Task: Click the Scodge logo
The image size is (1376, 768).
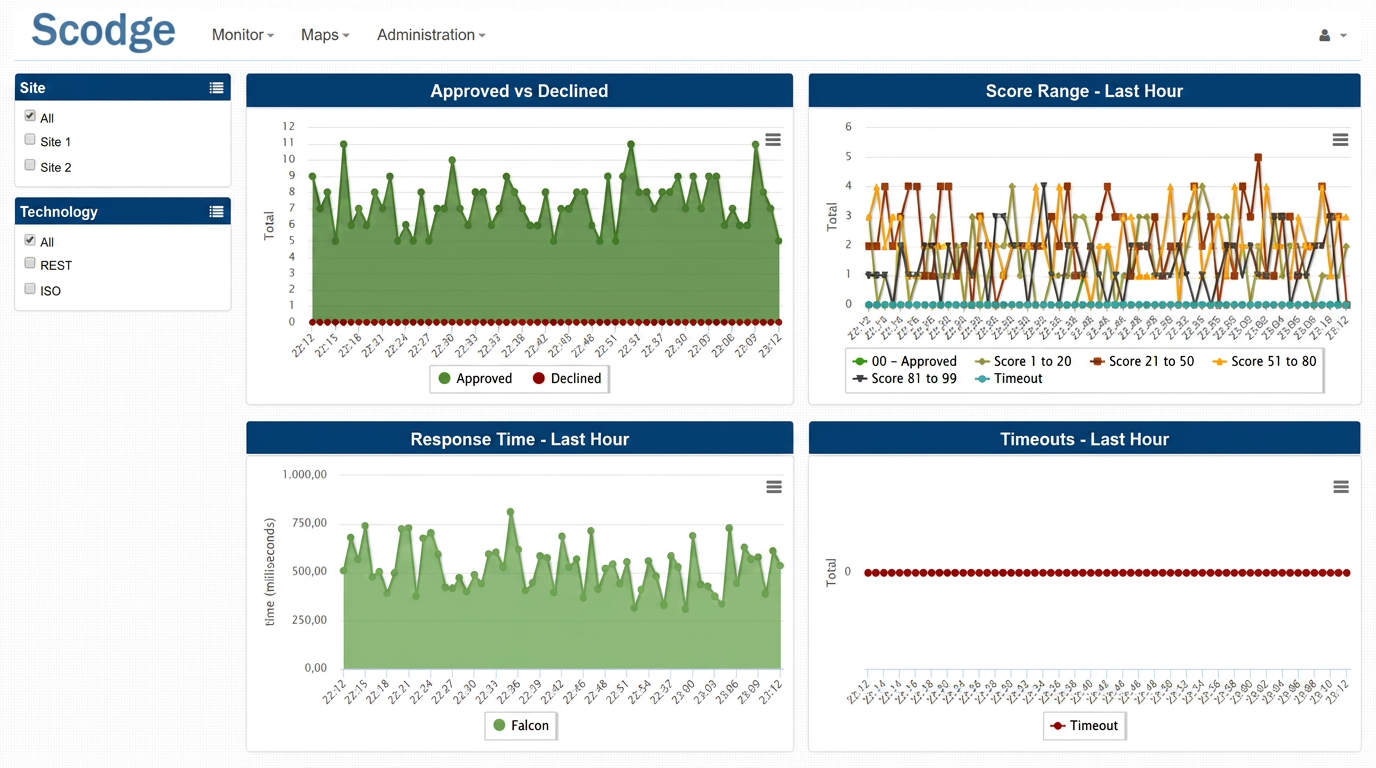Action: (x=103, y=32)
